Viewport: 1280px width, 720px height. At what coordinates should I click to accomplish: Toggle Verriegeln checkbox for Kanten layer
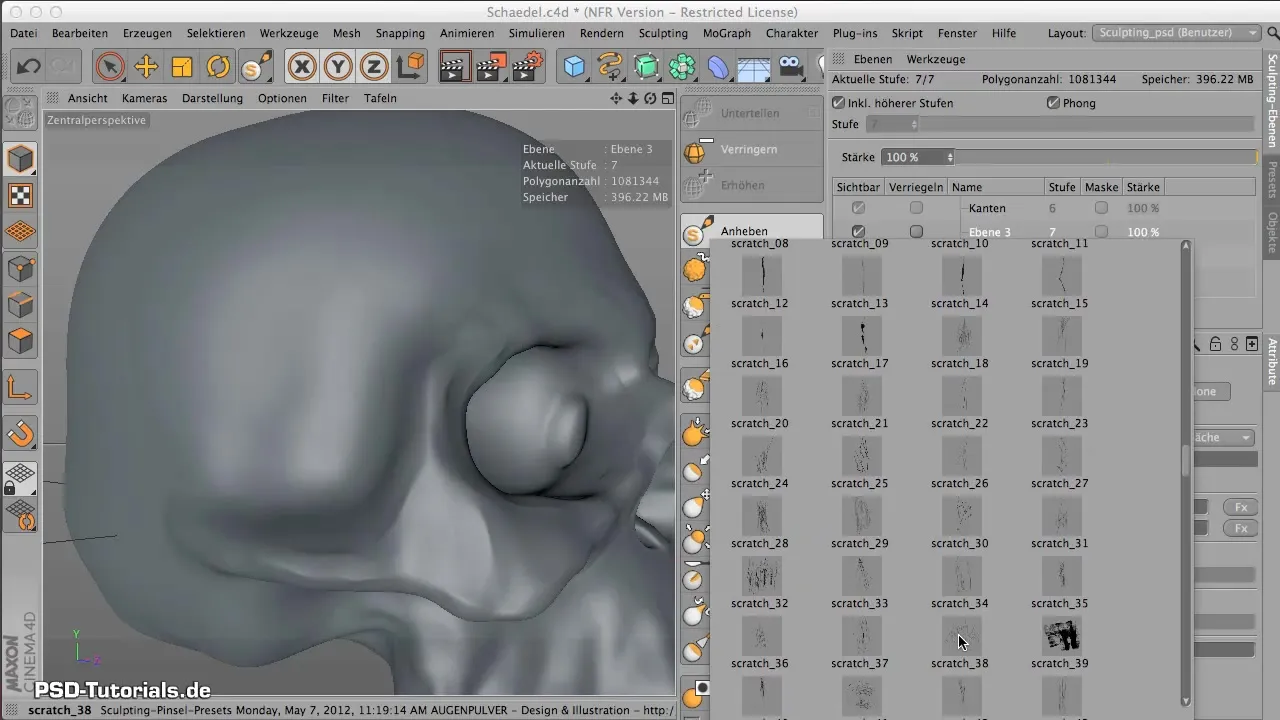coord(916,208)
